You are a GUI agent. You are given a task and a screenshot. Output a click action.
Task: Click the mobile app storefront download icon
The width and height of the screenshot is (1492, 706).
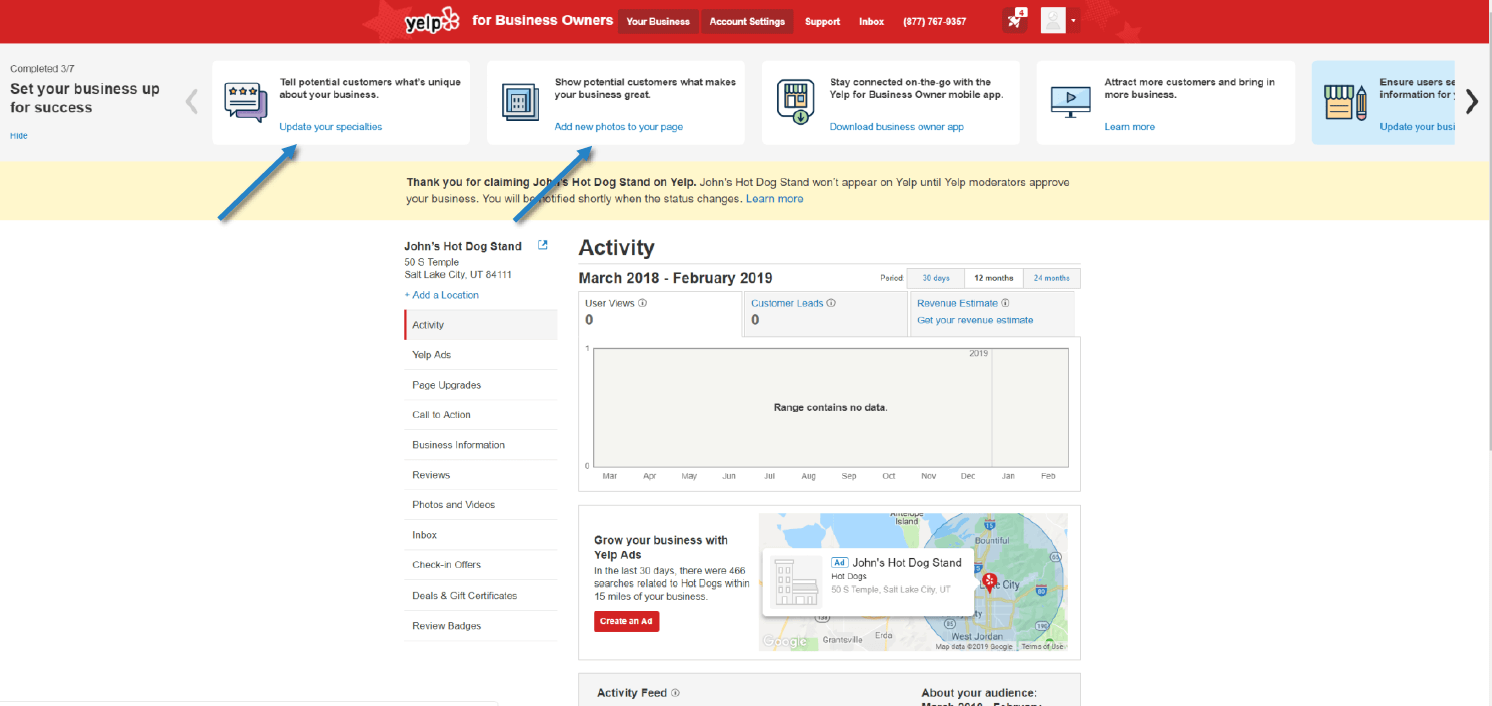(x=796, y=102)
